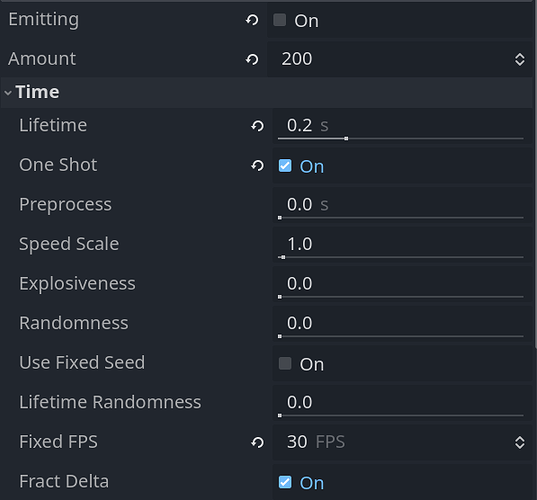Reset the One Shot property
The height and width of the screenshot is (500, 537).
[258, 166]
